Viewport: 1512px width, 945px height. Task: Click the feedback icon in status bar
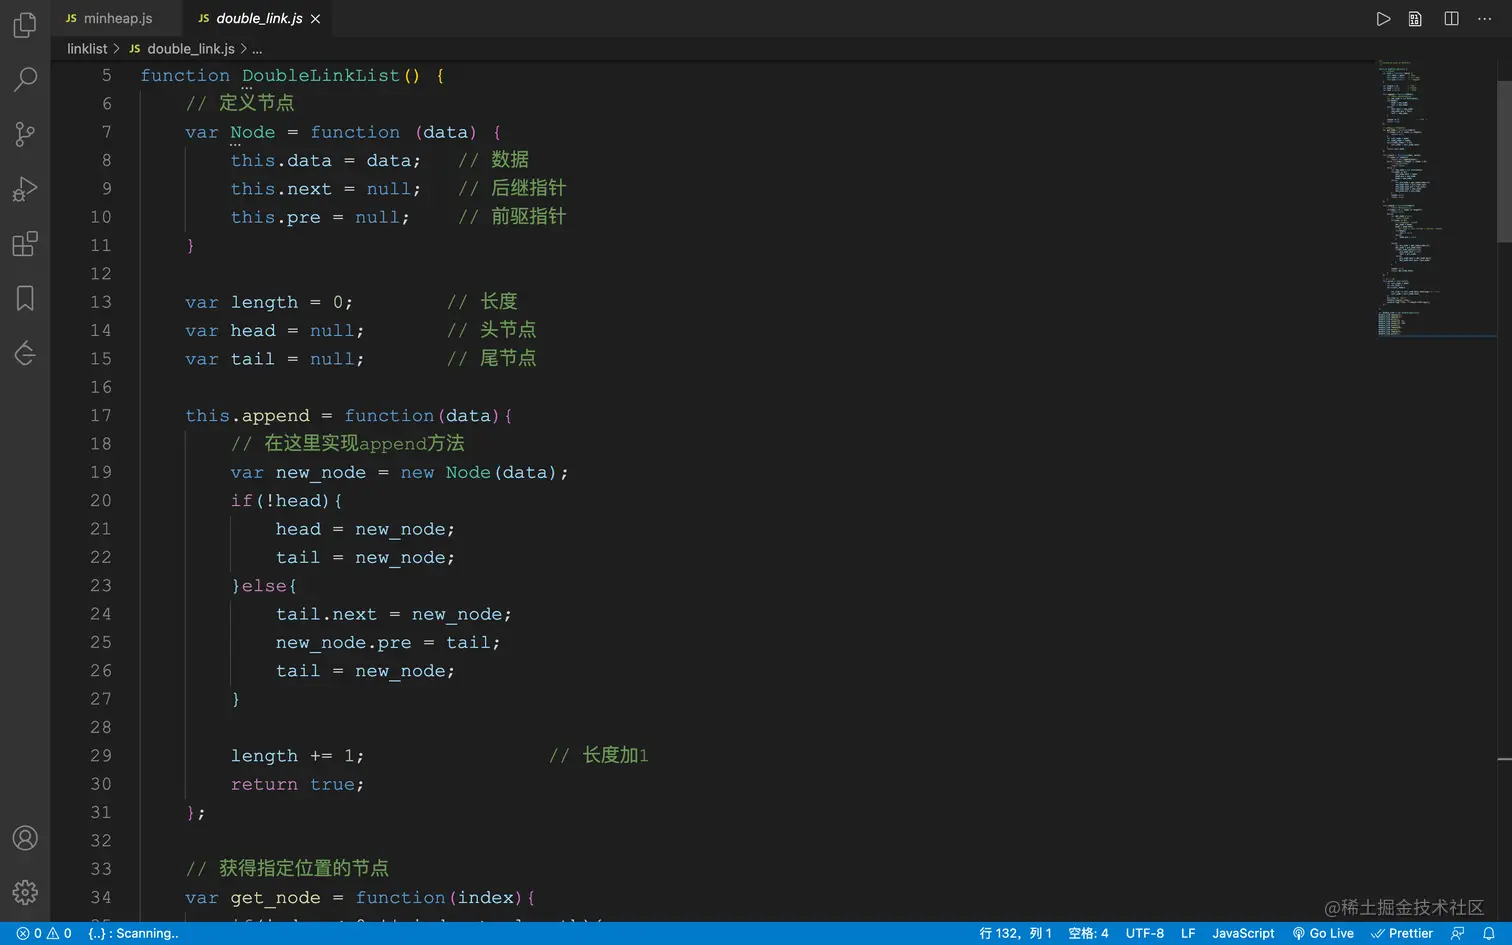point(1457,933)
